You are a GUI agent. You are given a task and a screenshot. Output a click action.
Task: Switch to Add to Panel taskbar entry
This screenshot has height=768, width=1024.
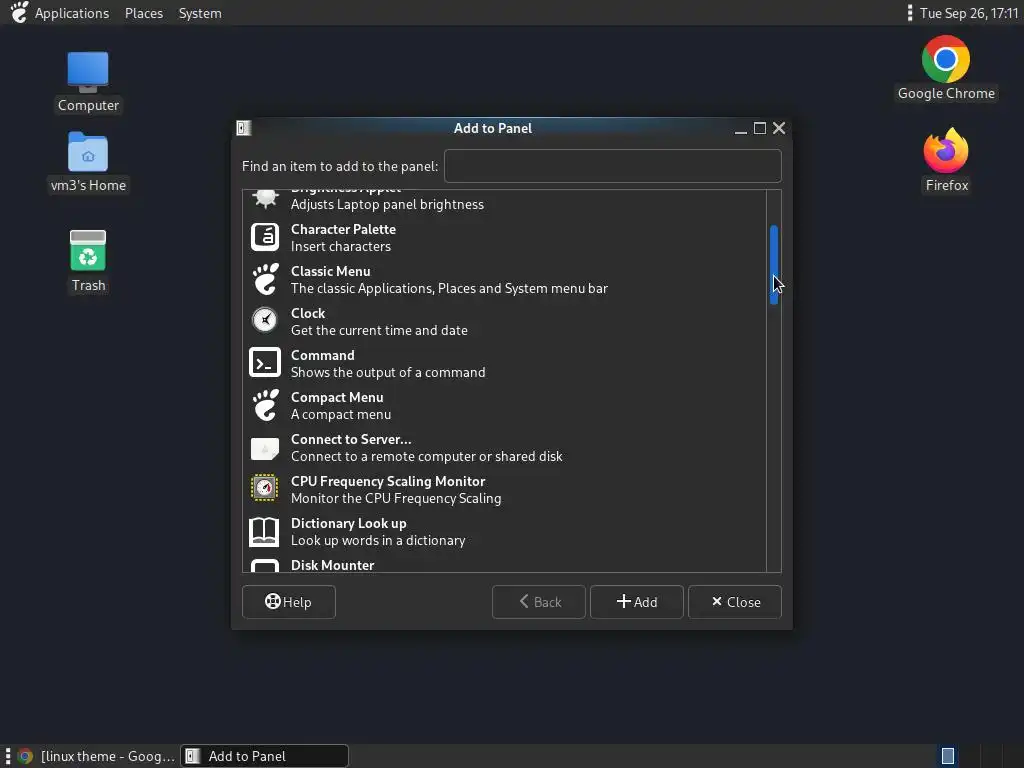click(x=264, y=756)
